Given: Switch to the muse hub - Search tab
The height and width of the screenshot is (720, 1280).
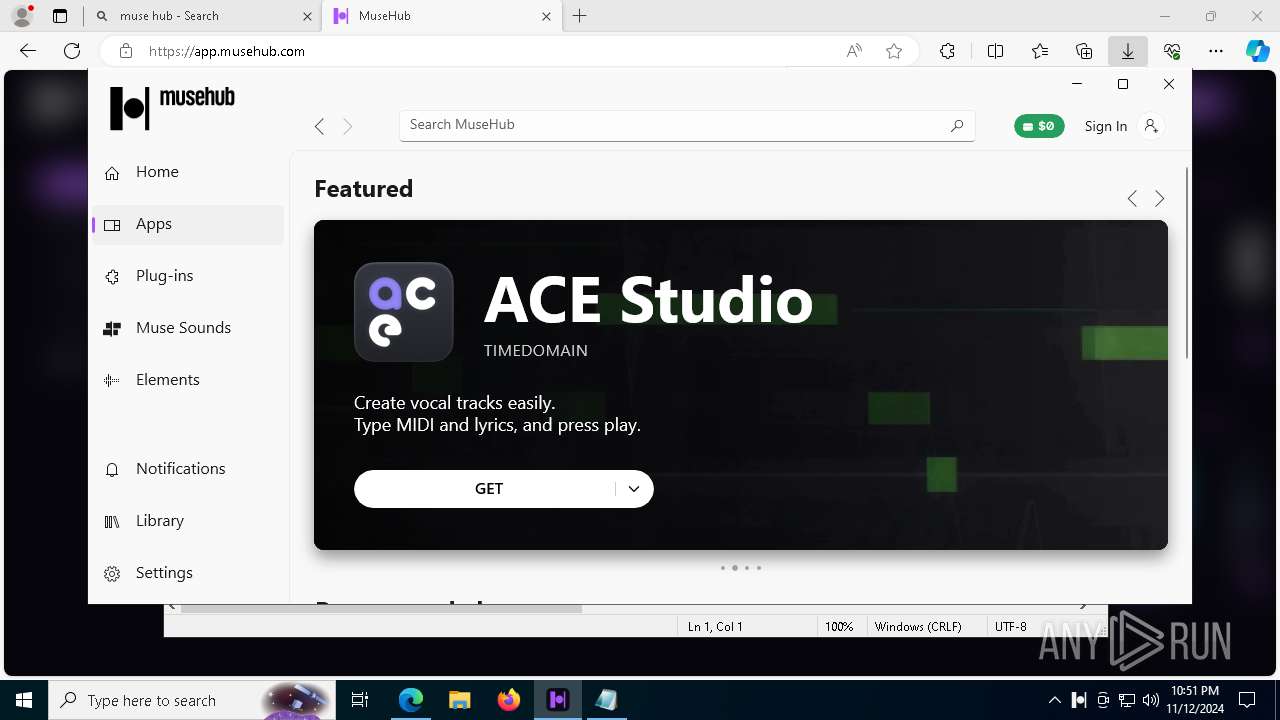Looking at the screenshot, I should 204,16.
